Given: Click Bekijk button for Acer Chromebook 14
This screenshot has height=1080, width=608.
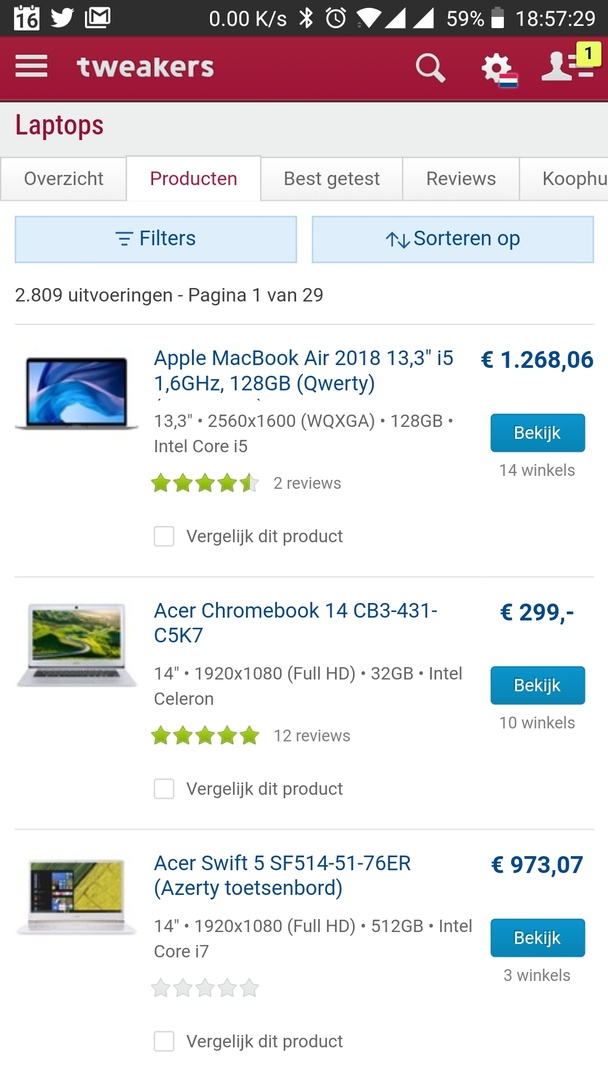Looking at the screenshot, I should pyautogui.click(x=537, y=686).
